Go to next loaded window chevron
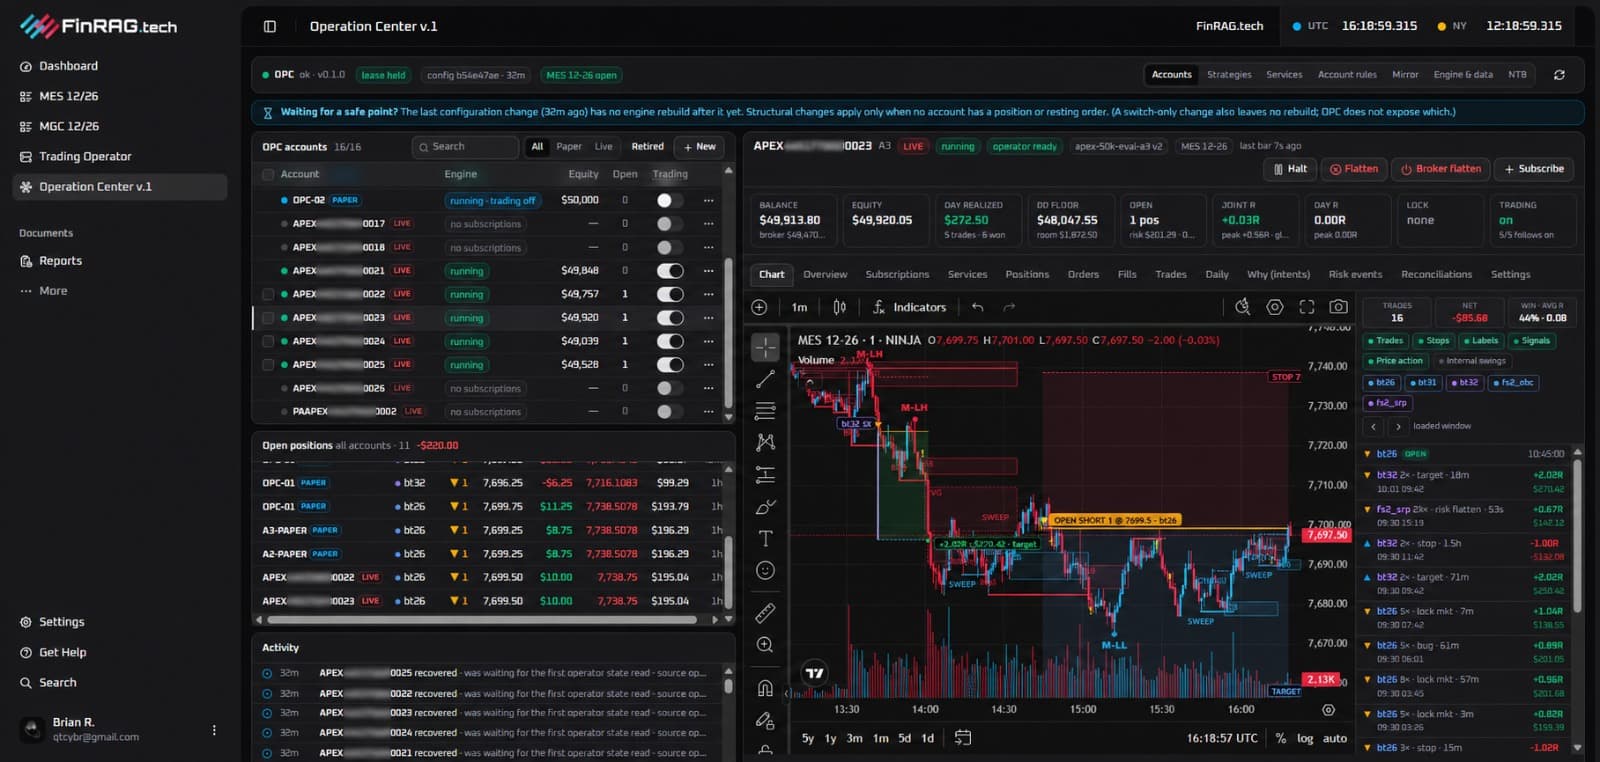Viewport: 1600px width, 762px height. [1397, 426]
